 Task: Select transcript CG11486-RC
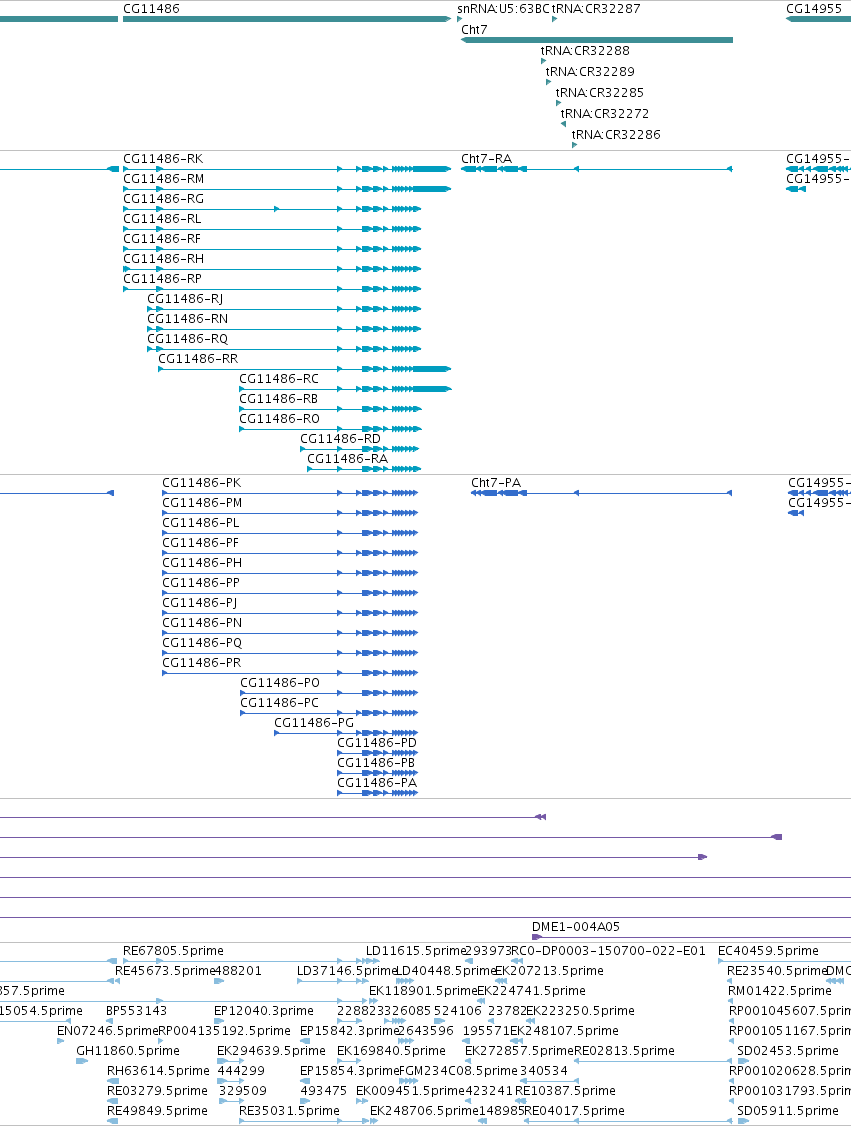pyautogui.click(x=279, y=379)
